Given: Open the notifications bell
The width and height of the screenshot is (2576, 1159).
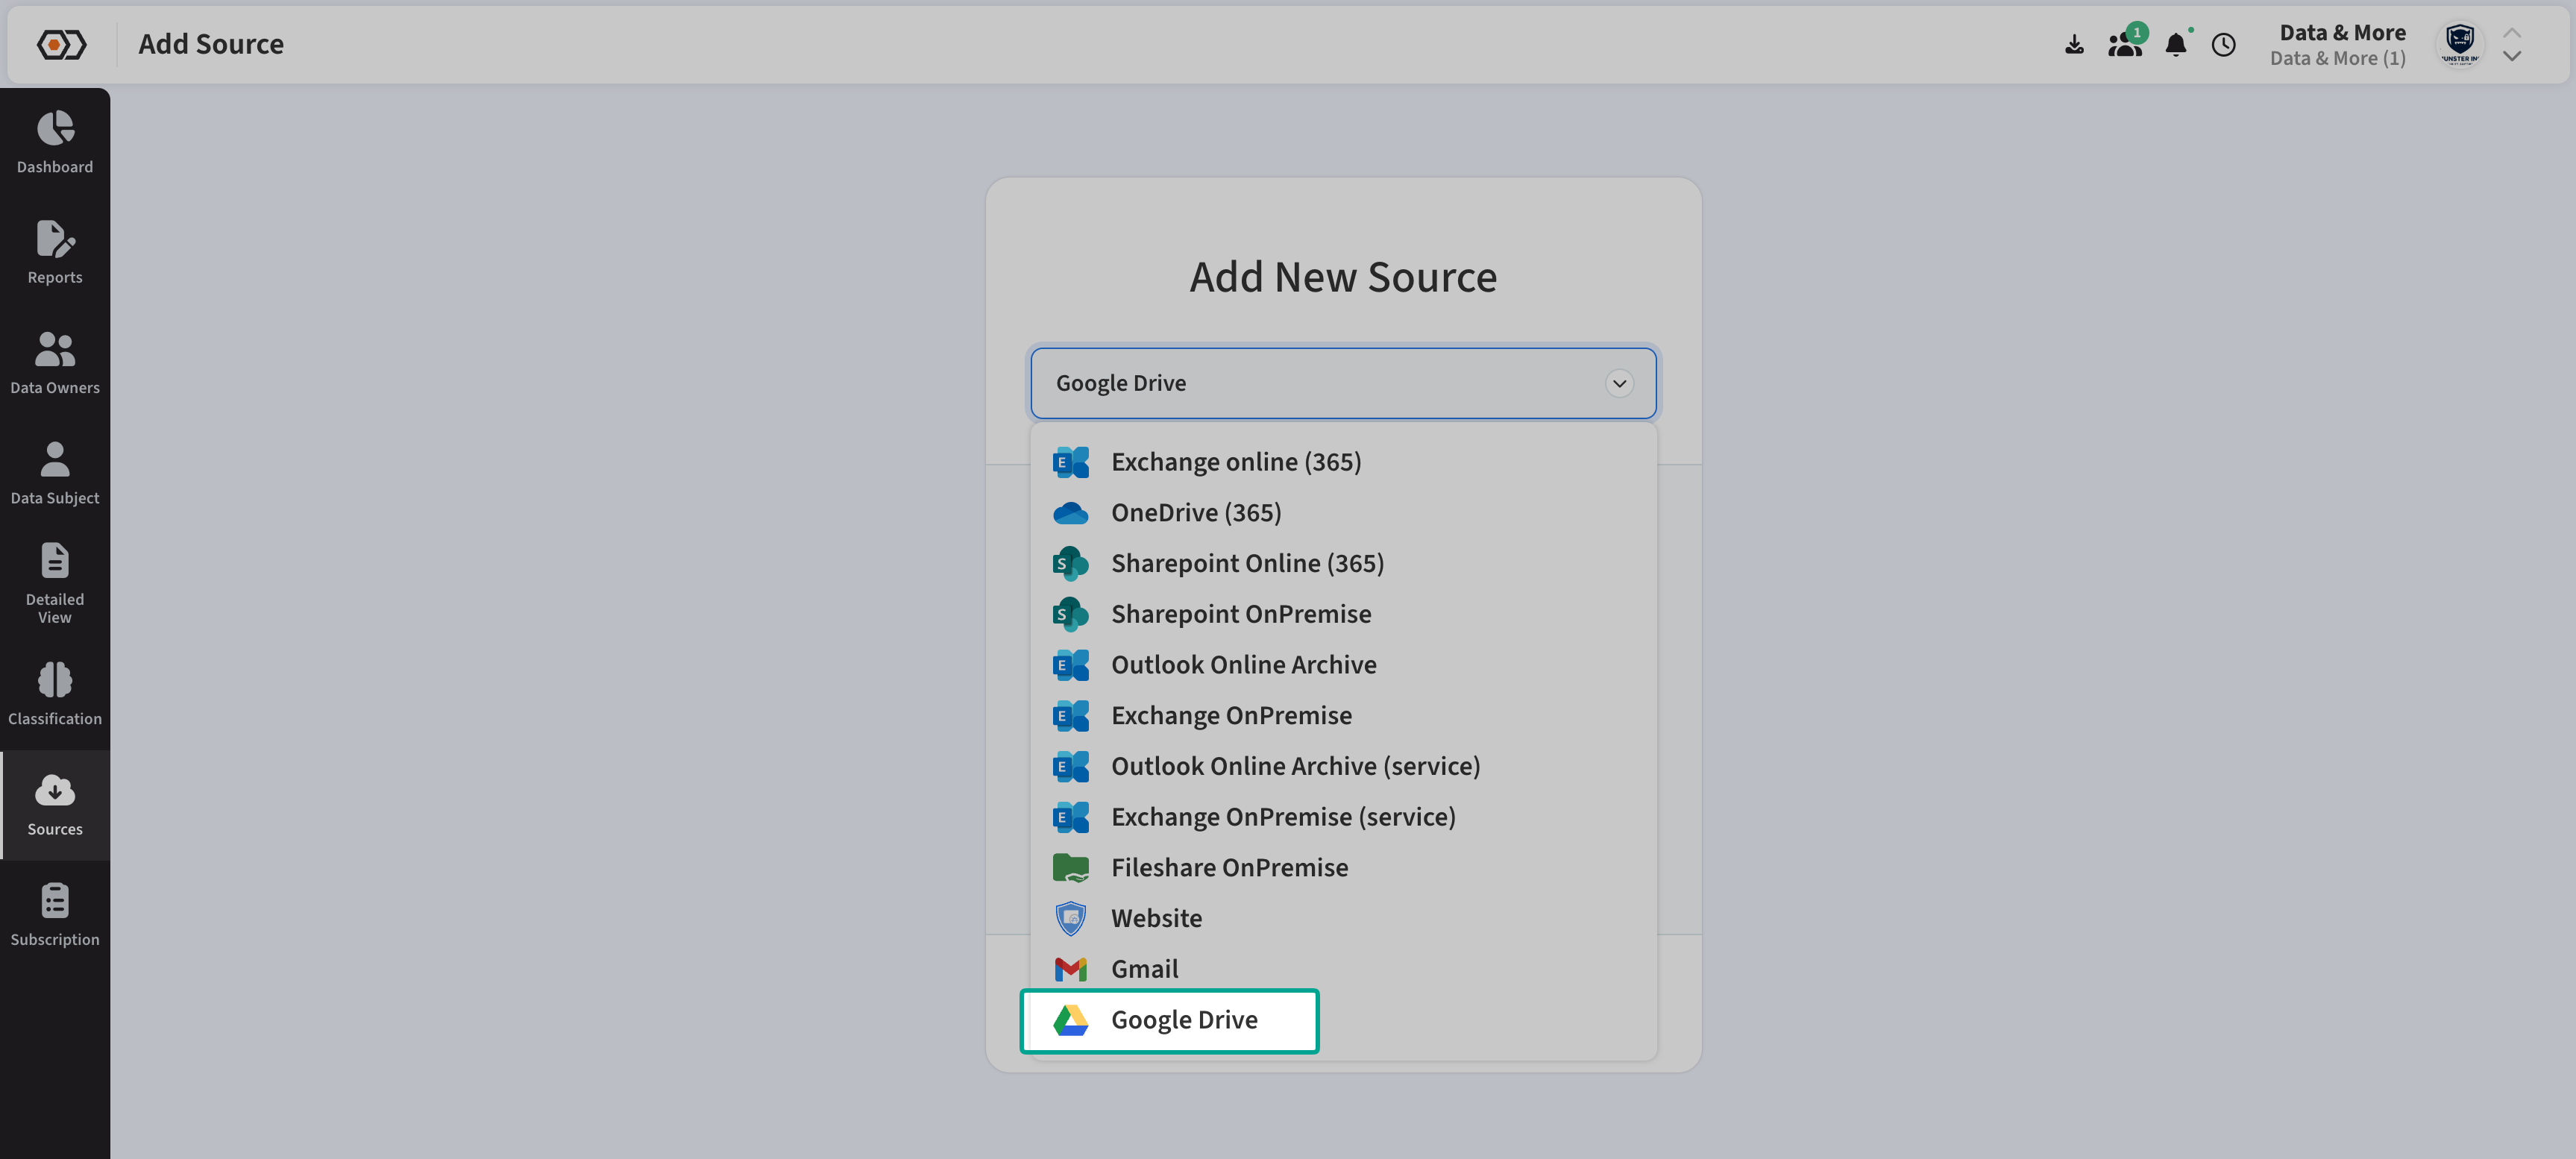Looking at the screenshot, I should click(x=2175, y=45).
